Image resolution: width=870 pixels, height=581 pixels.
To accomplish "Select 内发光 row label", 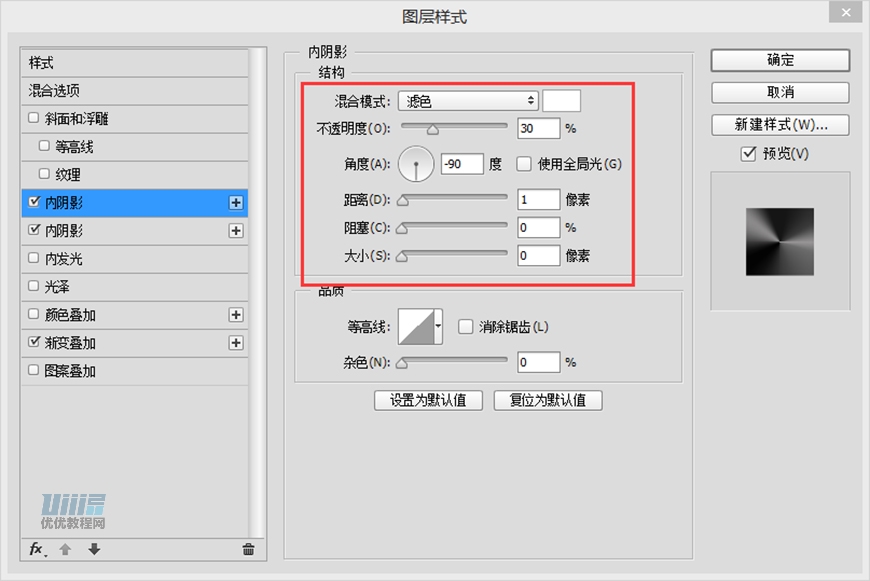I will (64, 259).
